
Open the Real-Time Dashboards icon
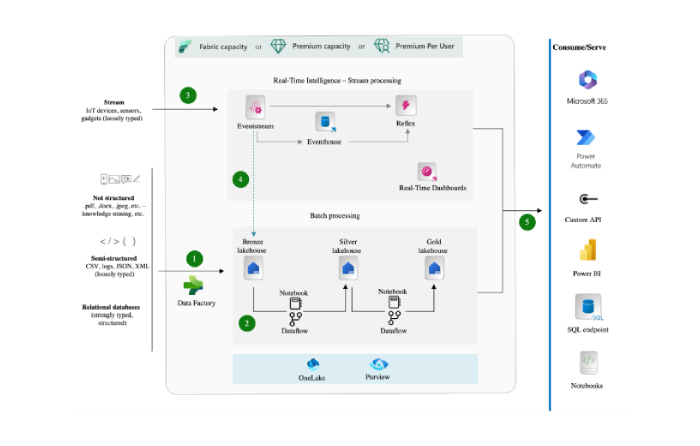(x=427, y=172)
